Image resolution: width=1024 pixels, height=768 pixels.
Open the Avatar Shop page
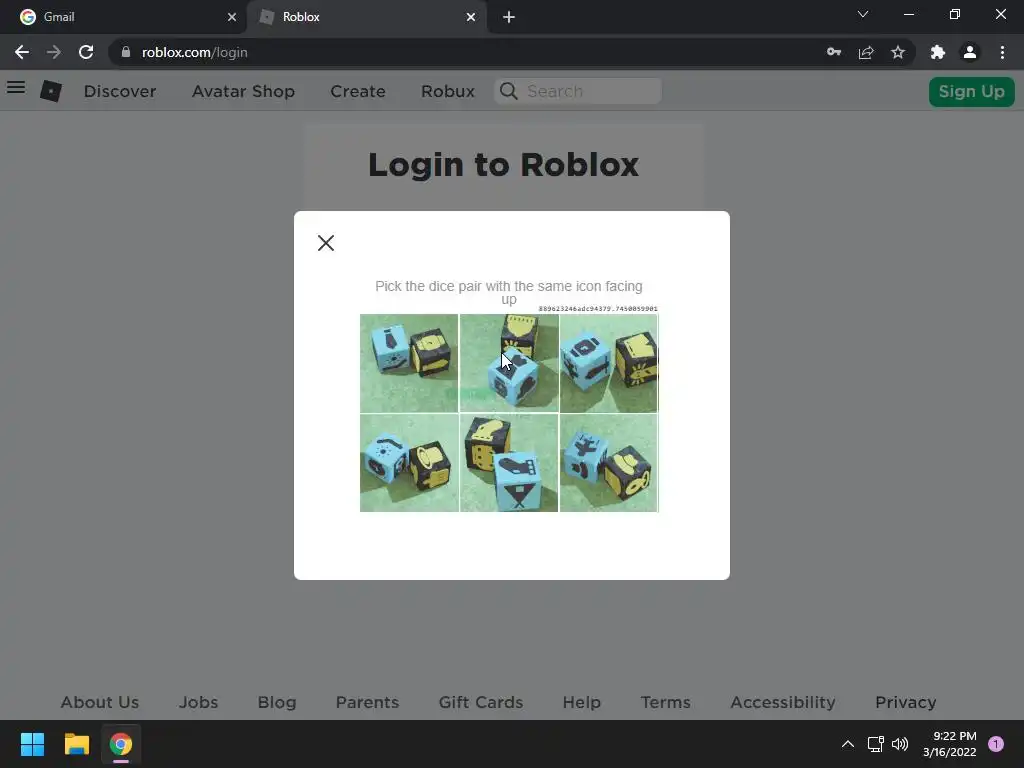tap(243, 91)
